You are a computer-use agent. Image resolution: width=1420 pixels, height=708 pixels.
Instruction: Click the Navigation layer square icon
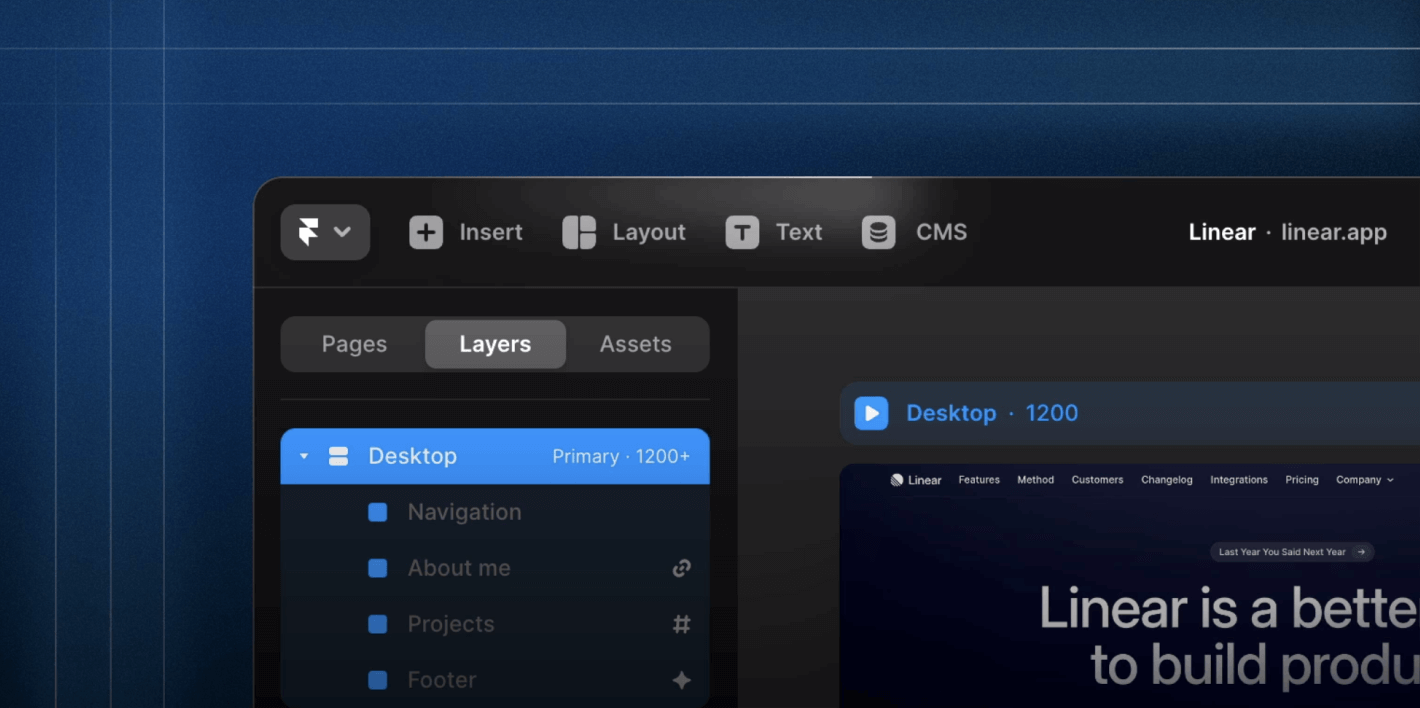point(377,512)
